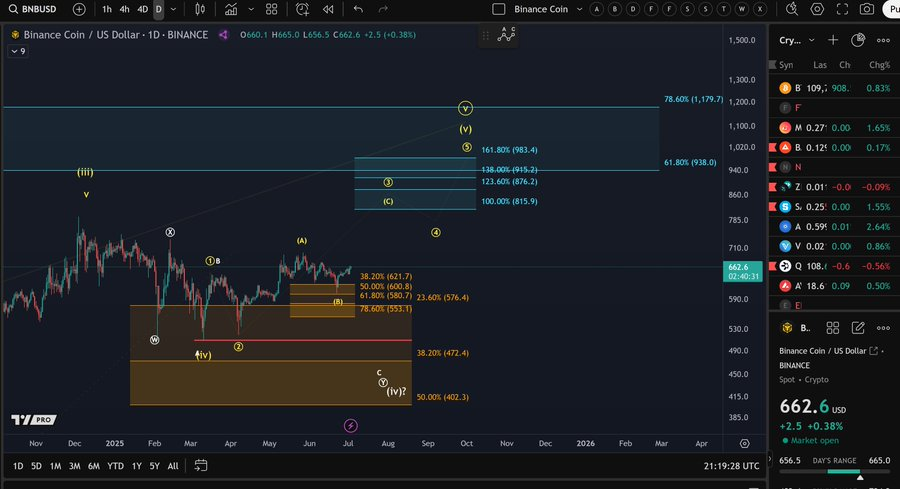The height and width of the screenshot is (489, 900).
Task: Add a symbol to the watchlist
Action: click(x=833, y=40)
